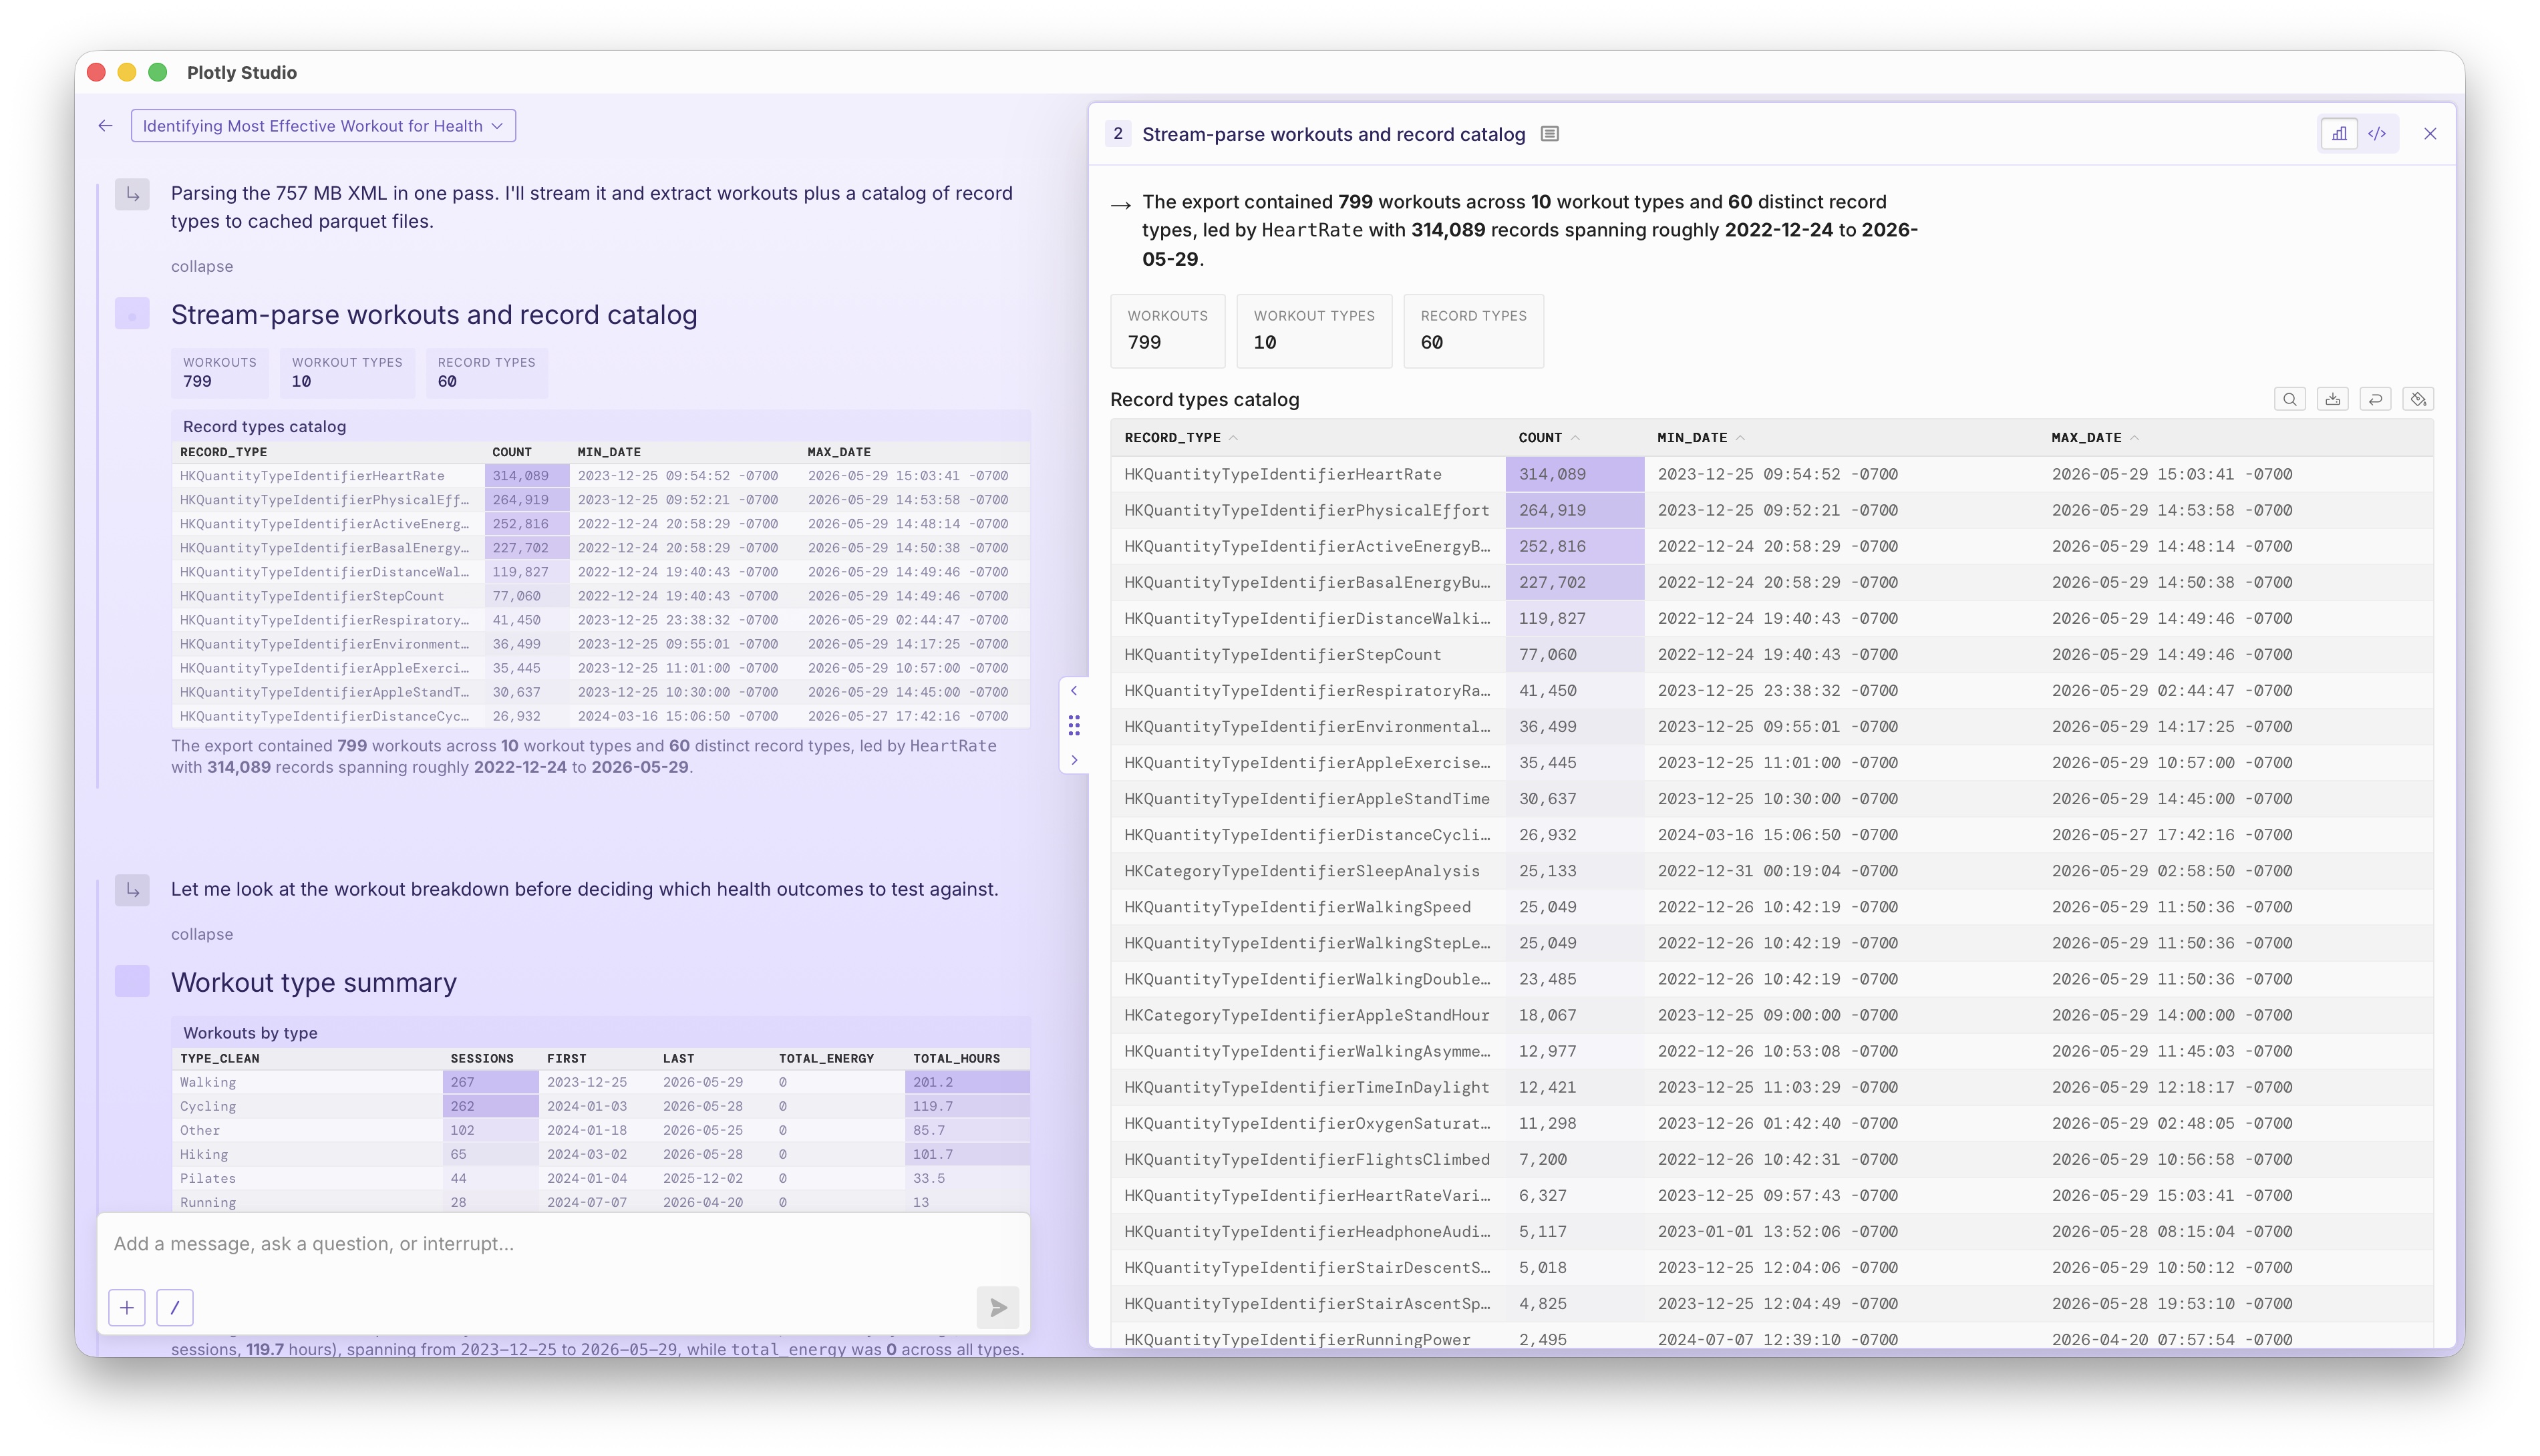Click the step number 2 badge

coord(1118,134)
